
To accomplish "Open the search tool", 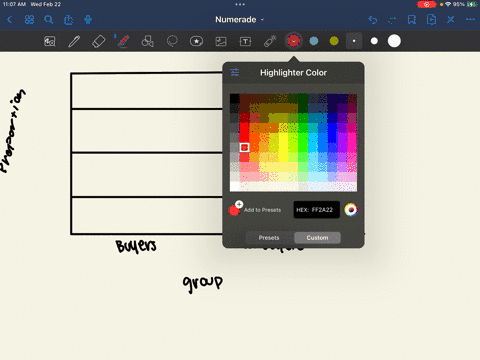I will point(49,20).
